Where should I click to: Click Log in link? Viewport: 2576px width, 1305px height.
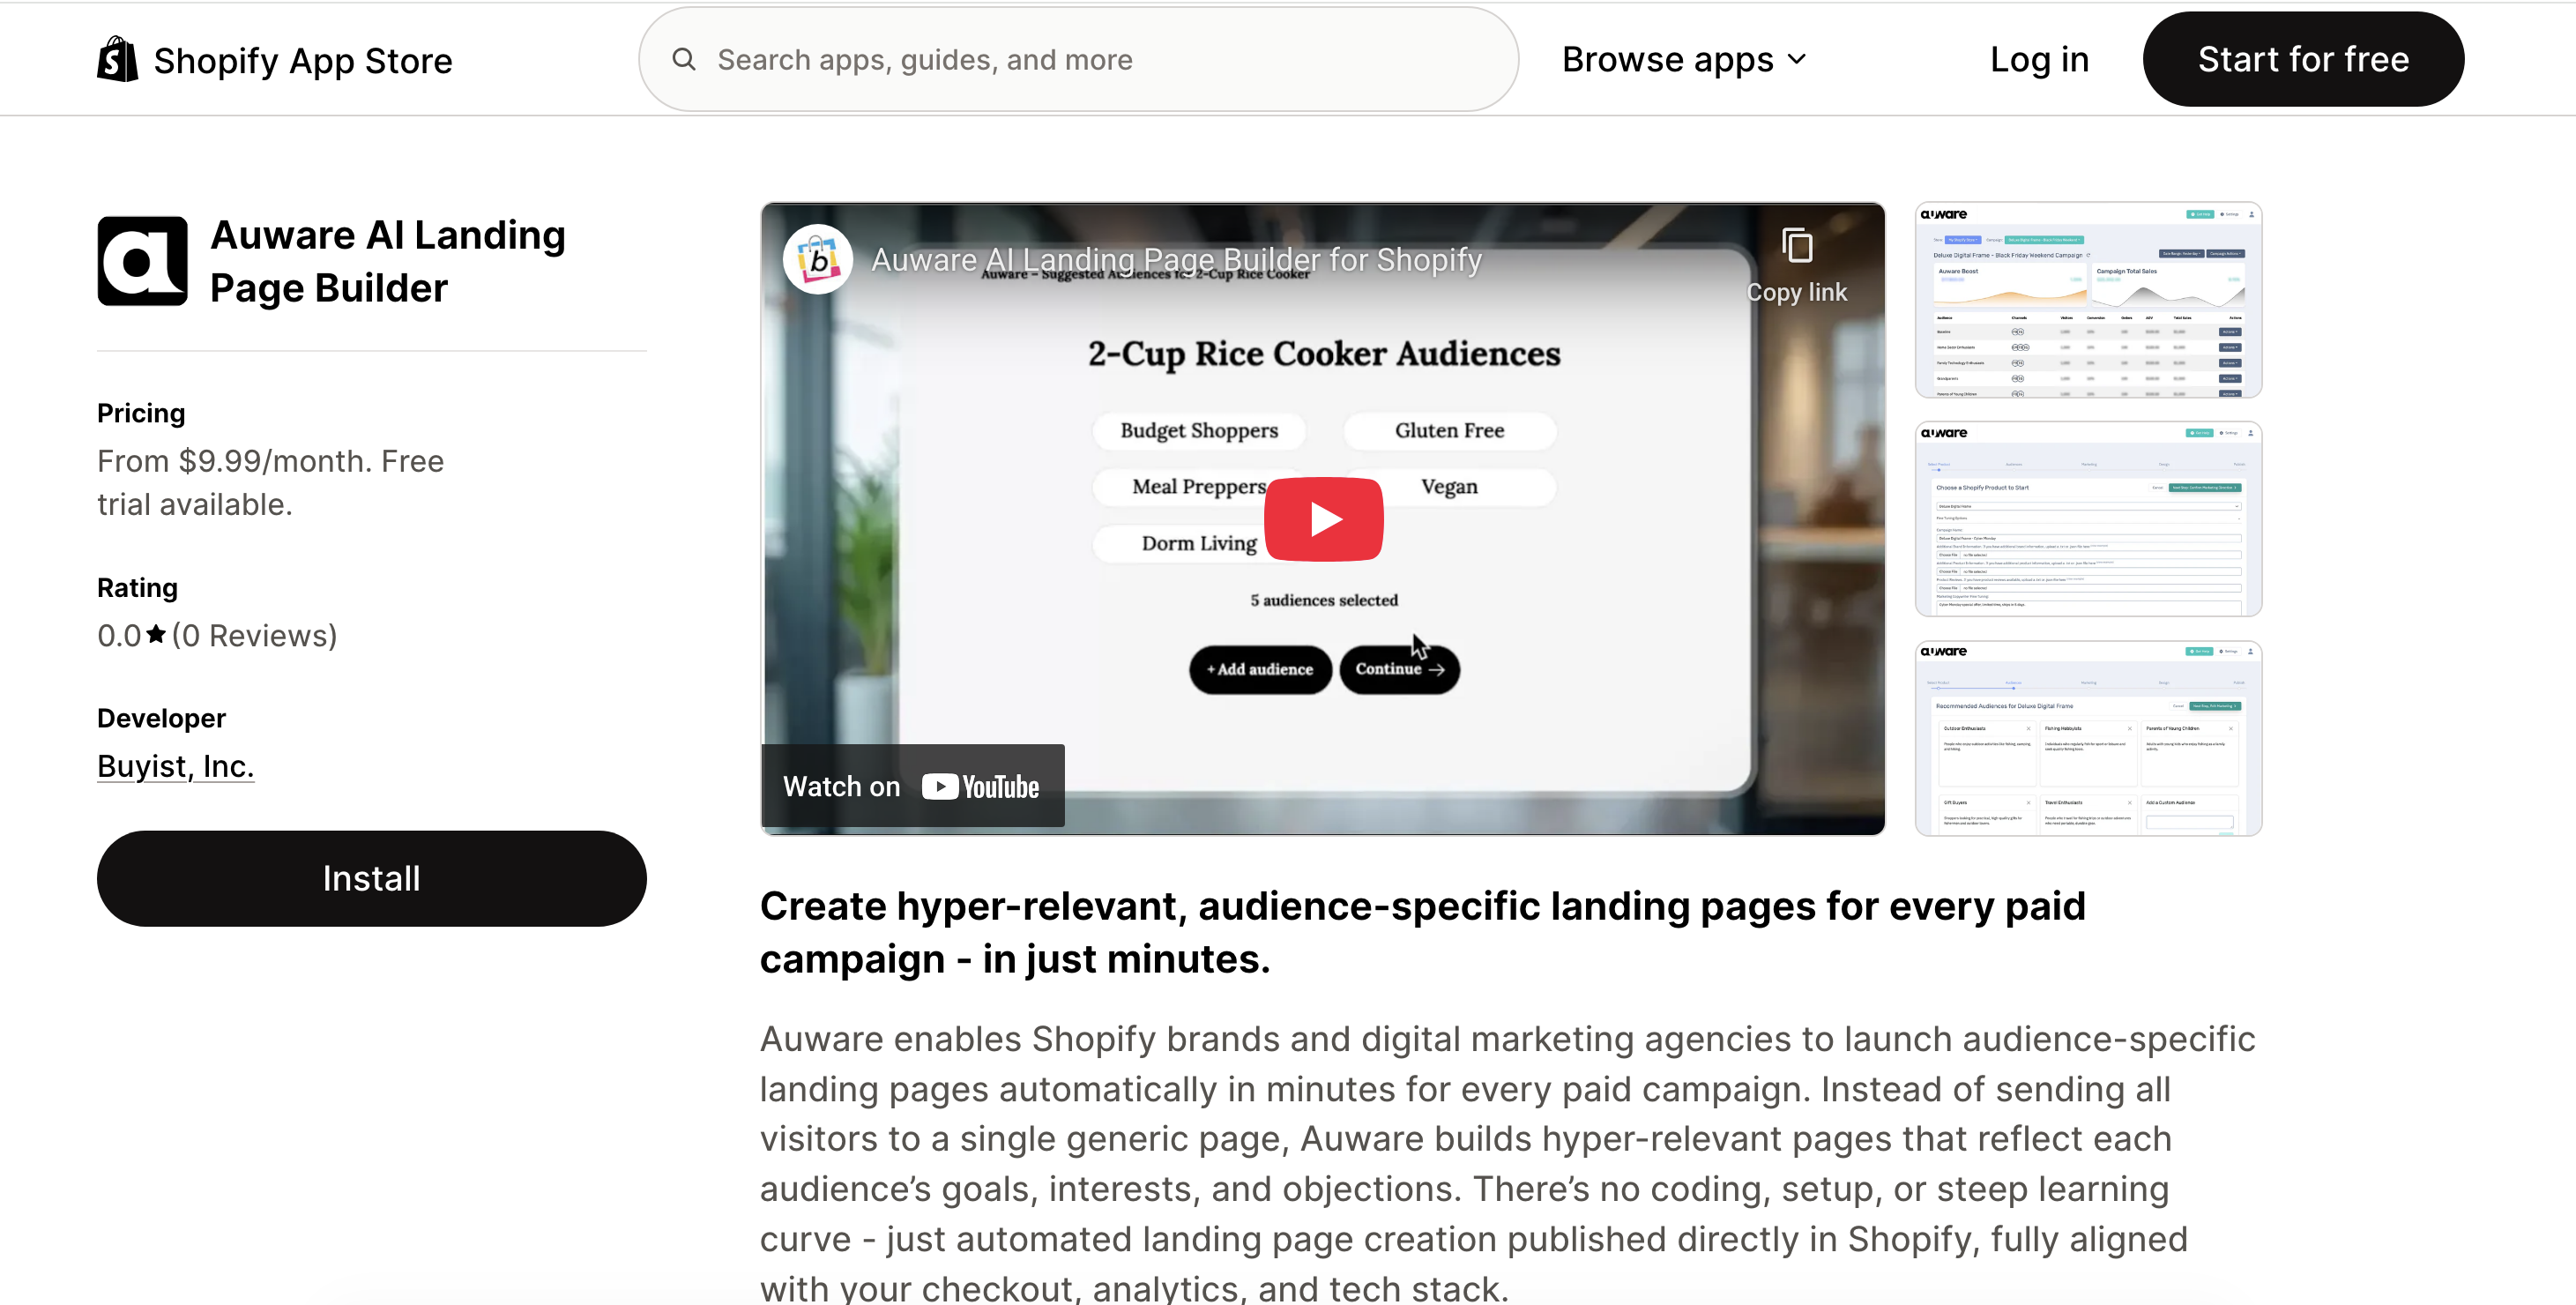pos(2038,59)
